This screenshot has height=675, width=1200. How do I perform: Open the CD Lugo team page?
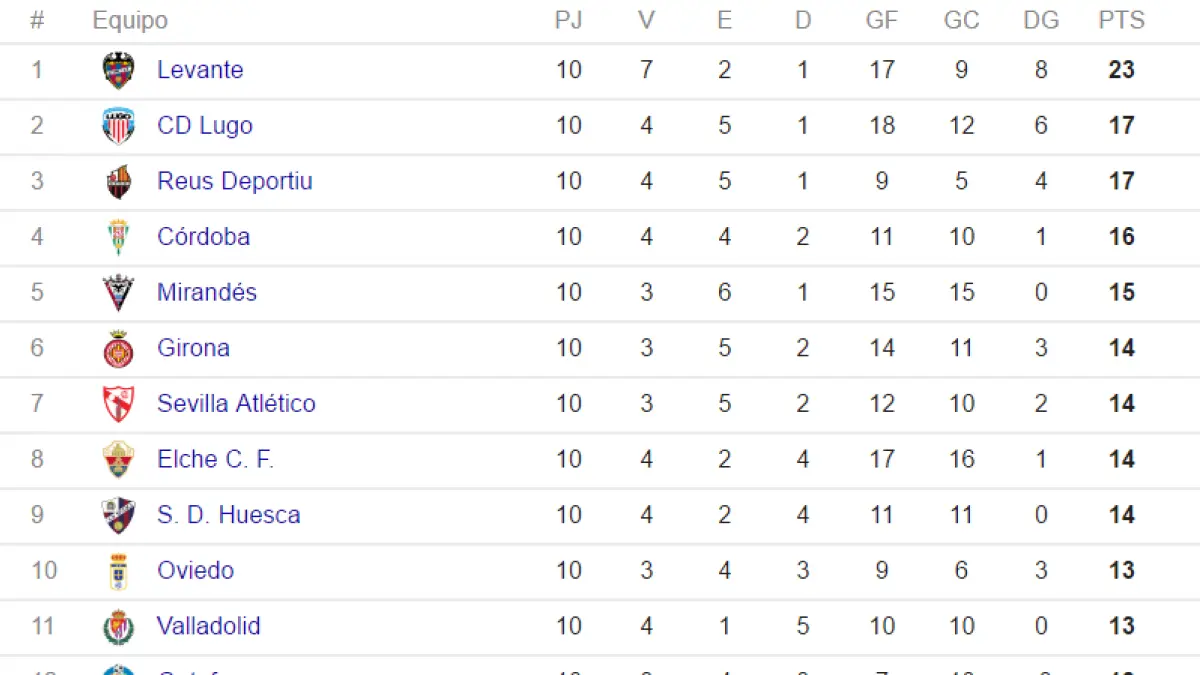tap(205, 126)
